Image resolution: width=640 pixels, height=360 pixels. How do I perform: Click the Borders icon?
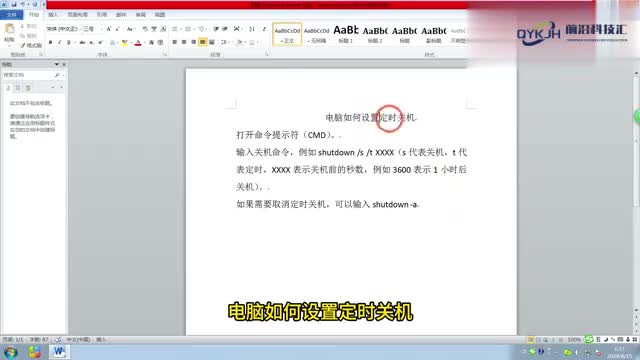253,42
